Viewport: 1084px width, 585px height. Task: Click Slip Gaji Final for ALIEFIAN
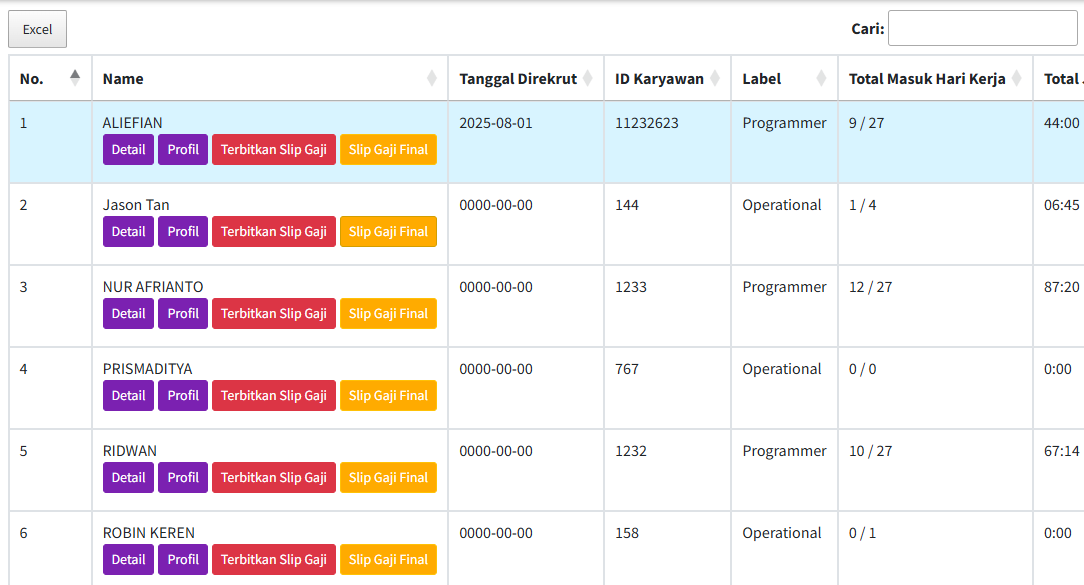[388, 150]
